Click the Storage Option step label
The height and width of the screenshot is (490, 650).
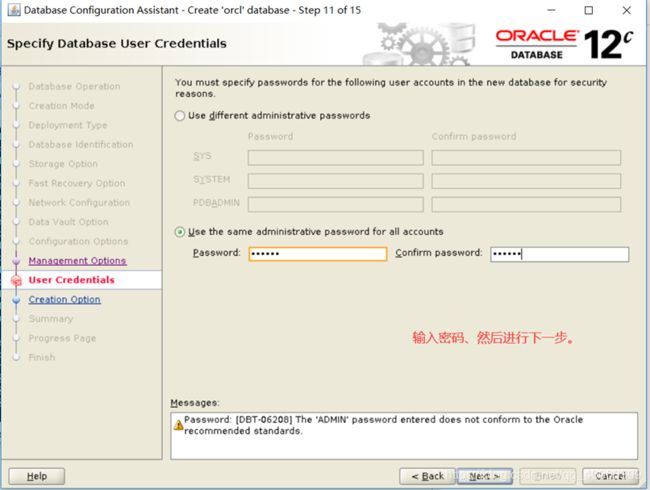click(63, 164)
